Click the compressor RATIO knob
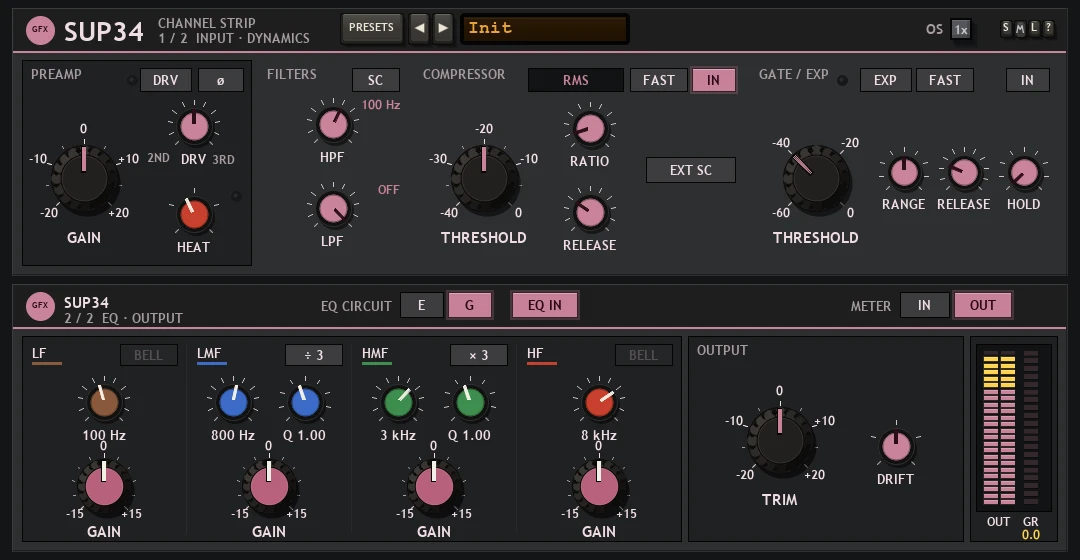The height and width of the screenshot is (560, 1080). (x=590, y=129)
